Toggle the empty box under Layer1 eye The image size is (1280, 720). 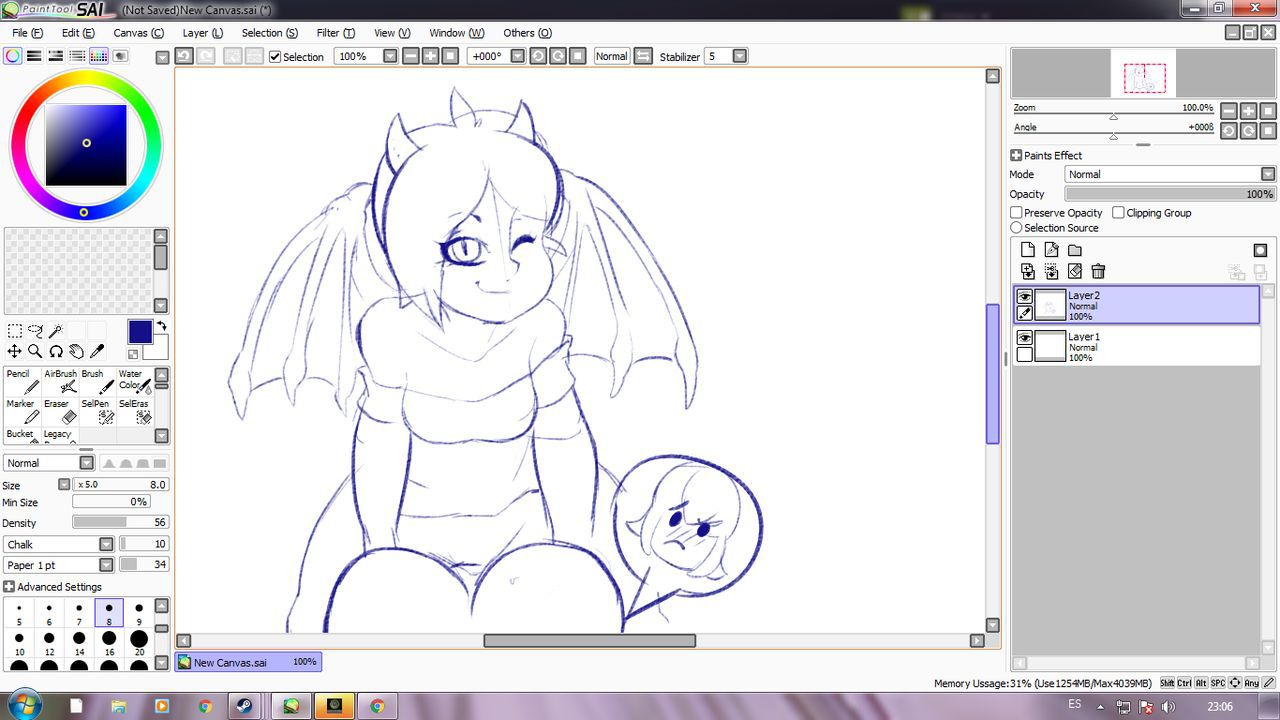coord(1025,354)
